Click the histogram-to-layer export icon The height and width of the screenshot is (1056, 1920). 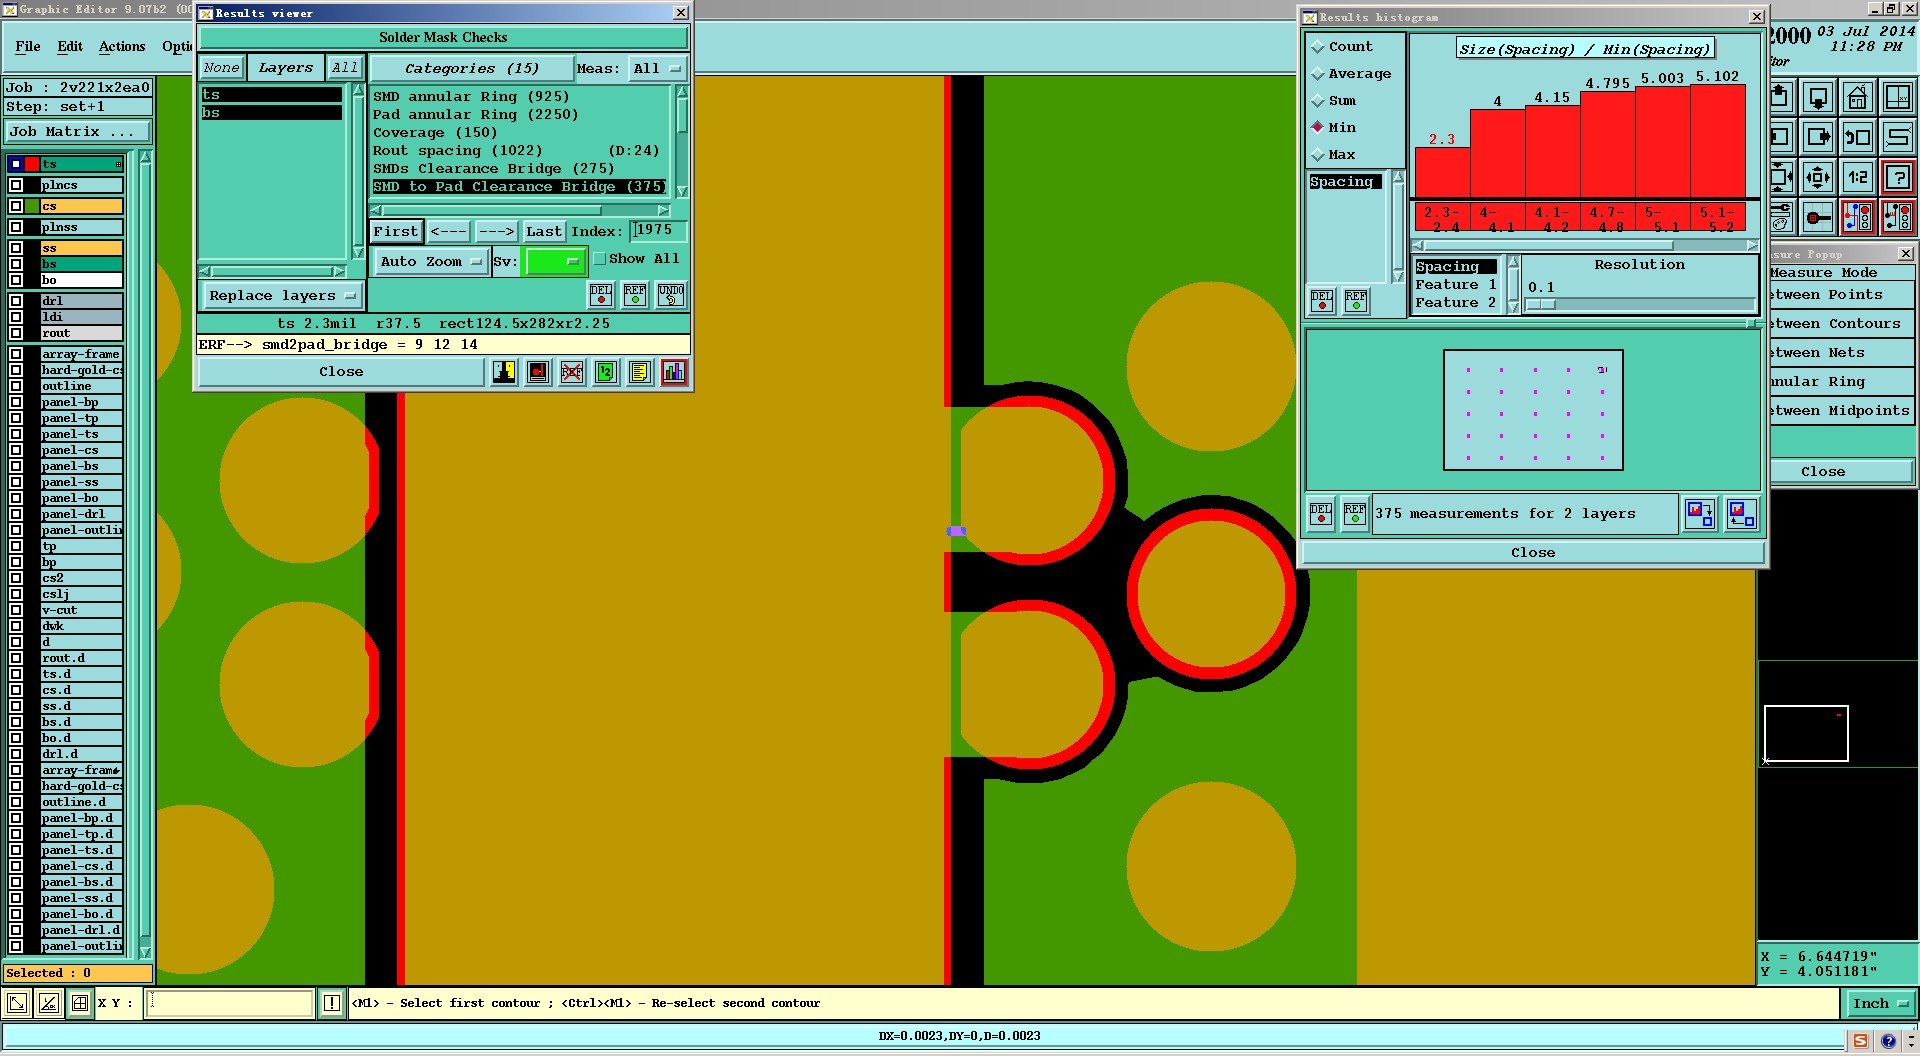pos(1700,514)
